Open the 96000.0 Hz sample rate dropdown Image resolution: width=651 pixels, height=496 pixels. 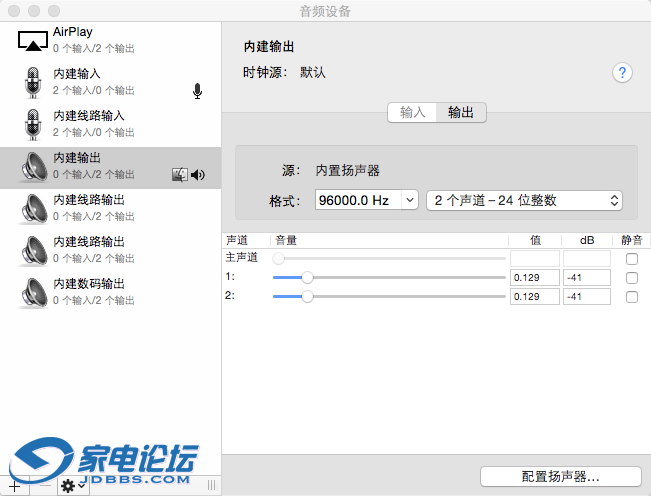410,200
